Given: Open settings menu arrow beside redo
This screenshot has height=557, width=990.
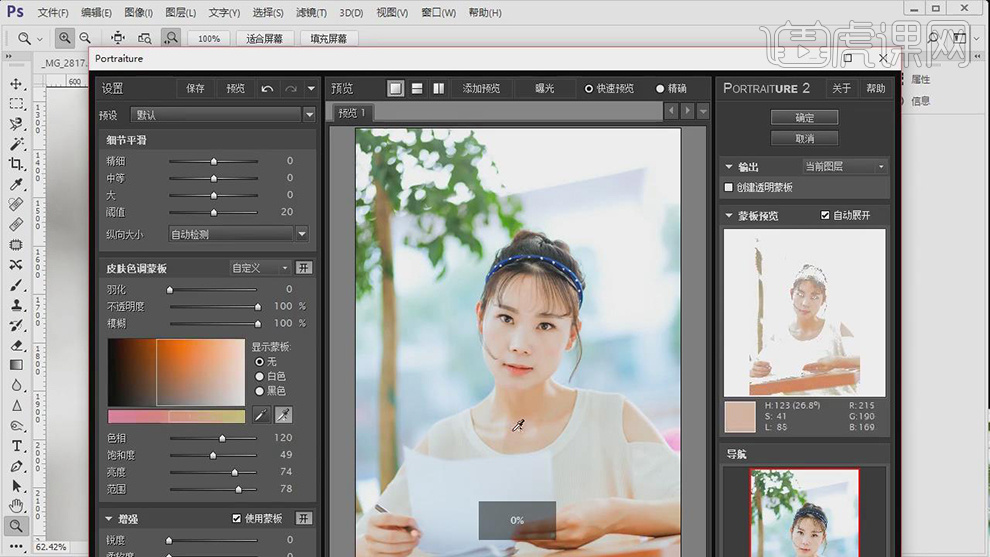Looking at the screenshot, I should point(311,88).
